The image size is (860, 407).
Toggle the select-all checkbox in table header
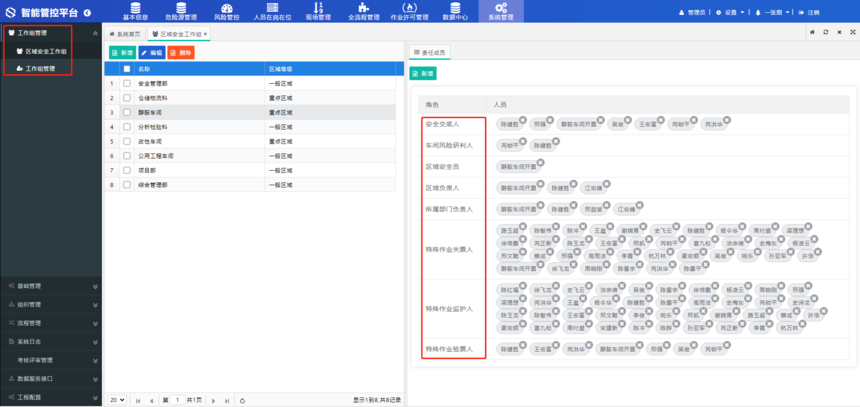coord(127,69)
